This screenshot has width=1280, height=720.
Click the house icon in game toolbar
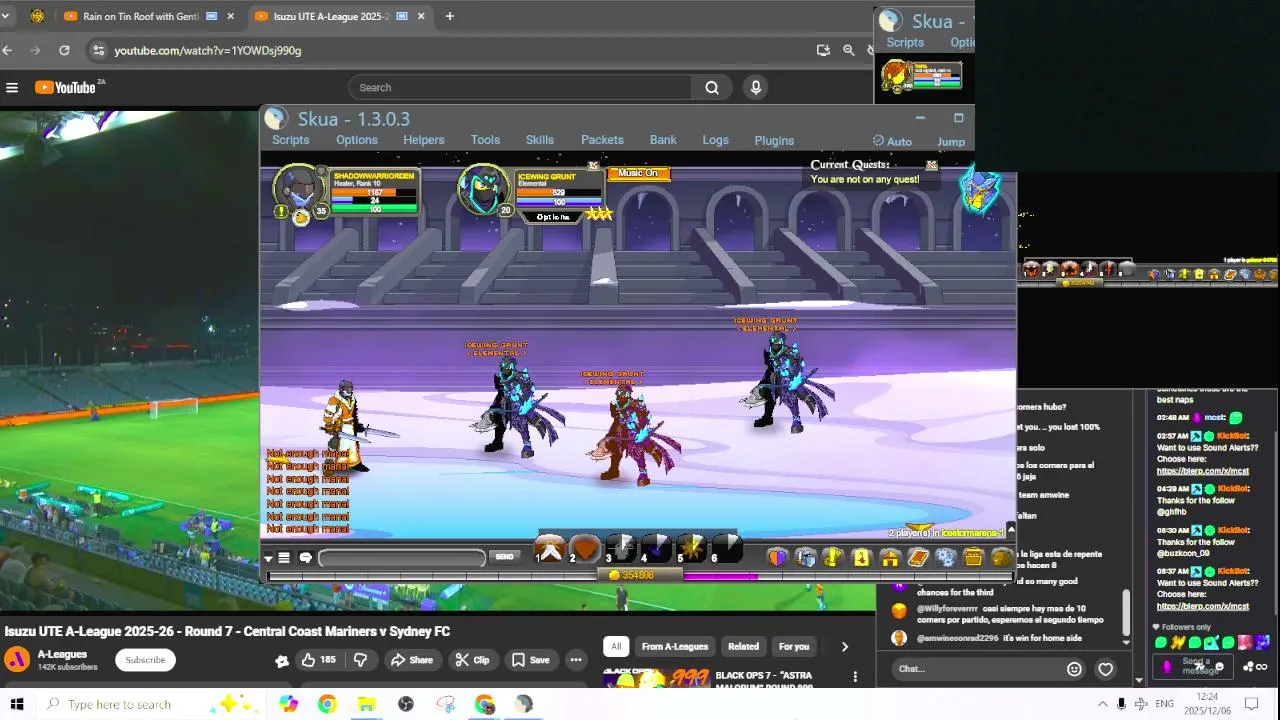pyautogui.click(x=890, y=557)
